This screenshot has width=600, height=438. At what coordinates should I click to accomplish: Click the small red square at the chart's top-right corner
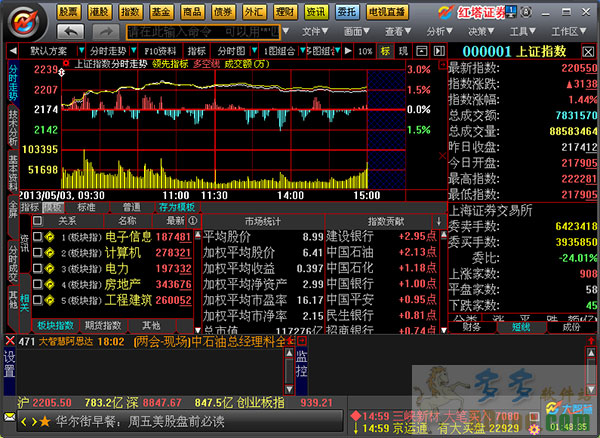coord(442,65)
